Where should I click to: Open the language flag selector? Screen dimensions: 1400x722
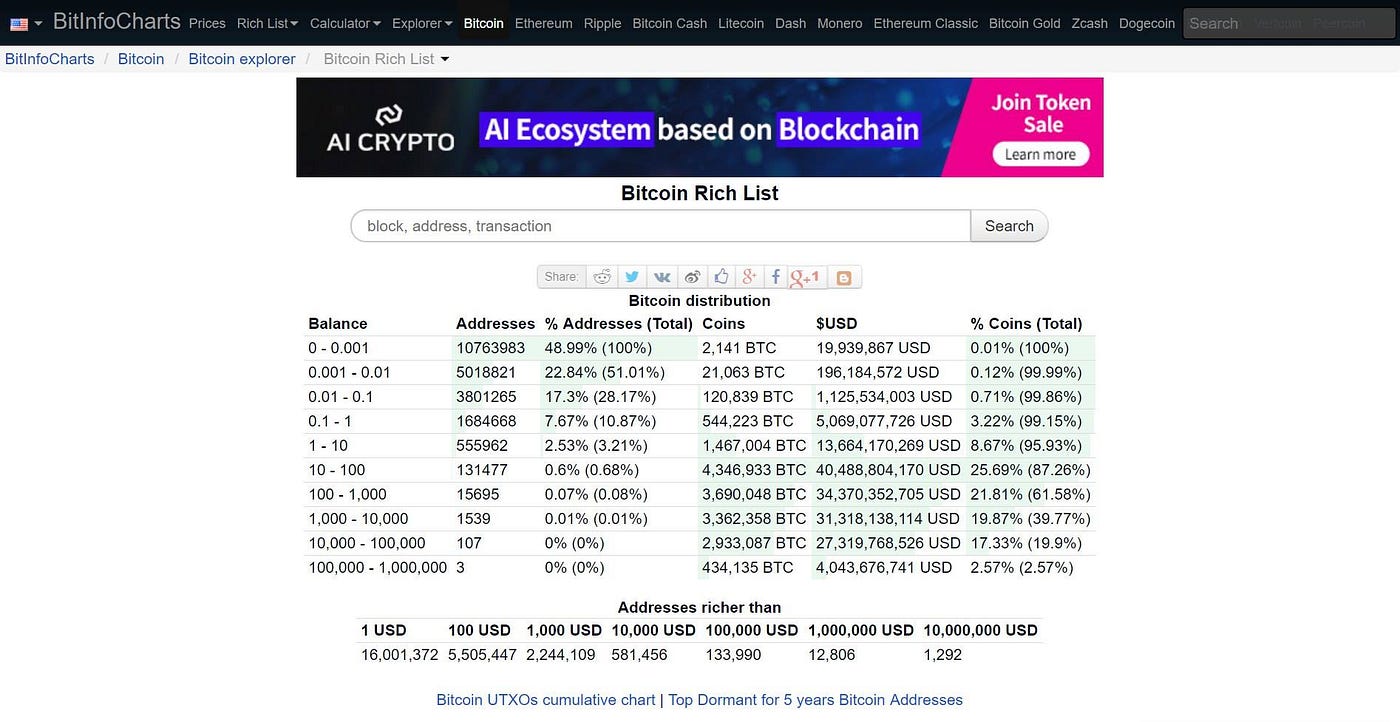(x=25, y=21)
